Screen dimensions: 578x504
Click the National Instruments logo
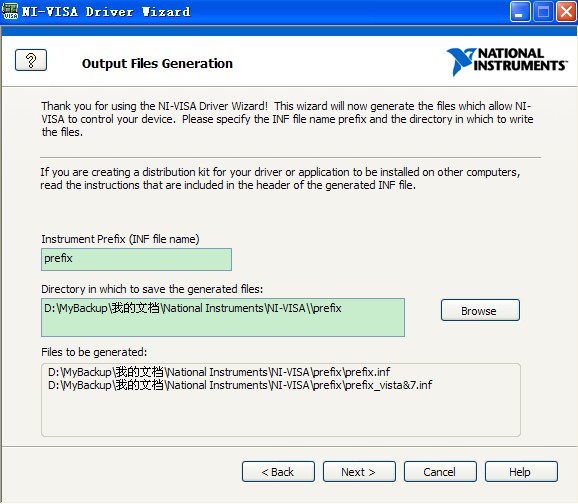point(507,62)
